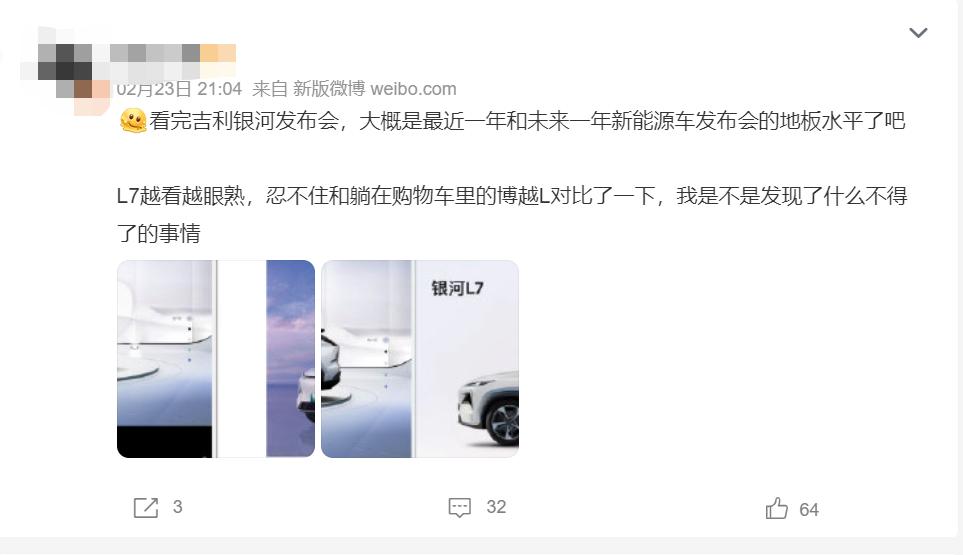Screen dimensions: 963x555
Task: Click the smiley emoji in post text
Action: coord(133,120)
